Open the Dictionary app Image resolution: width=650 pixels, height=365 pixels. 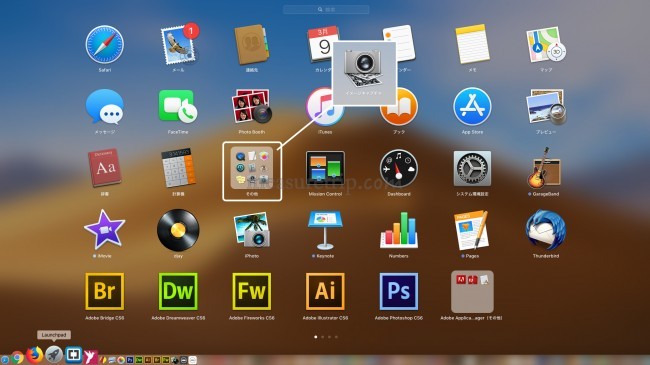pos(104,168)
